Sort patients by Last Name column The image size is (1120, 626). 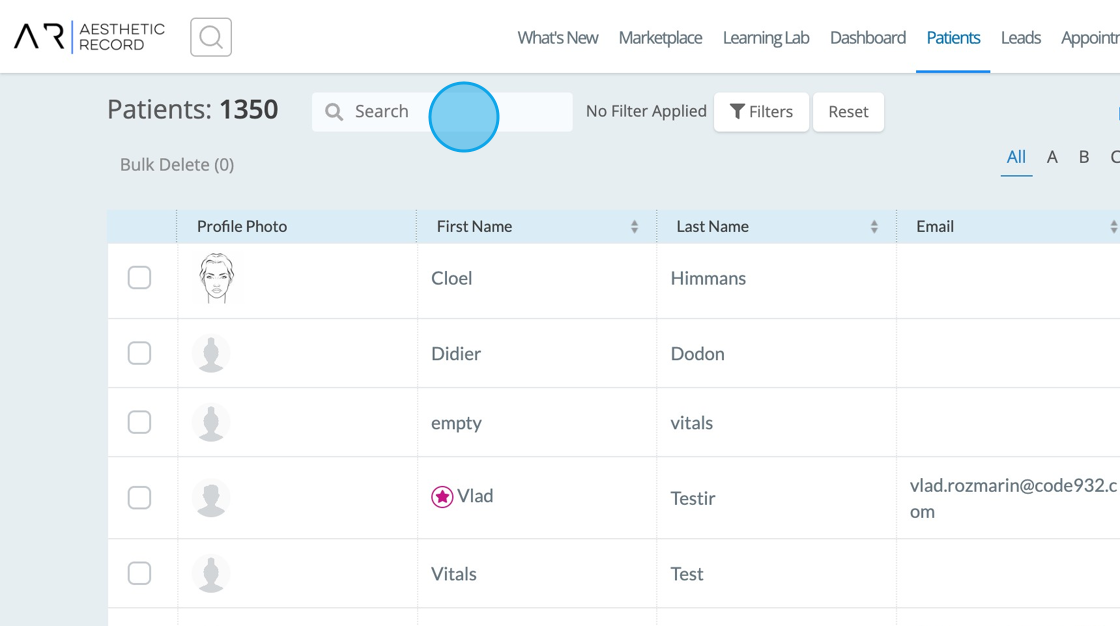tap(874, 227)
